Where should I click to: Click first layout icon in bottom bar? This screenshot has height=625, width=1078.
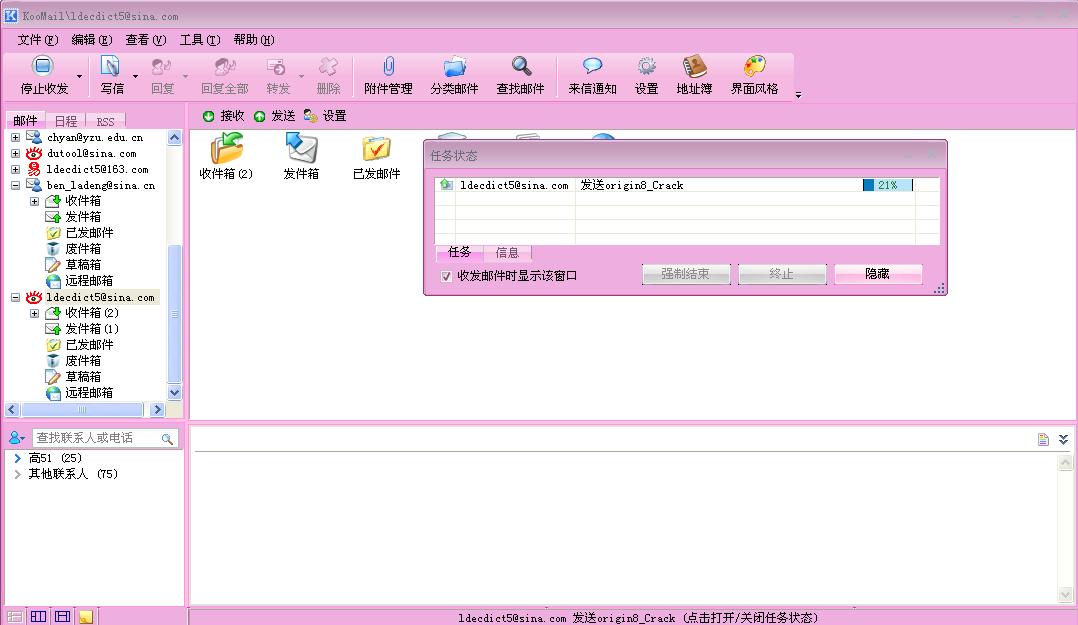coord(14,617)
